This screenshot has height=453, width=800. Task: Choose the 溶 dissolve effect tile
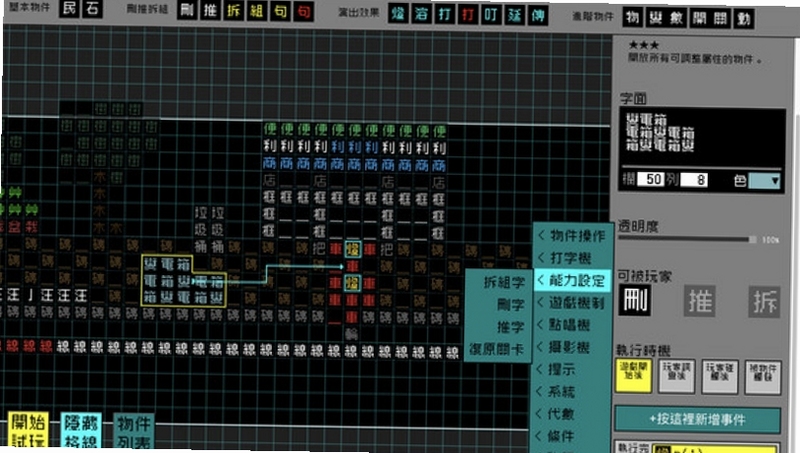pos(421,14)
